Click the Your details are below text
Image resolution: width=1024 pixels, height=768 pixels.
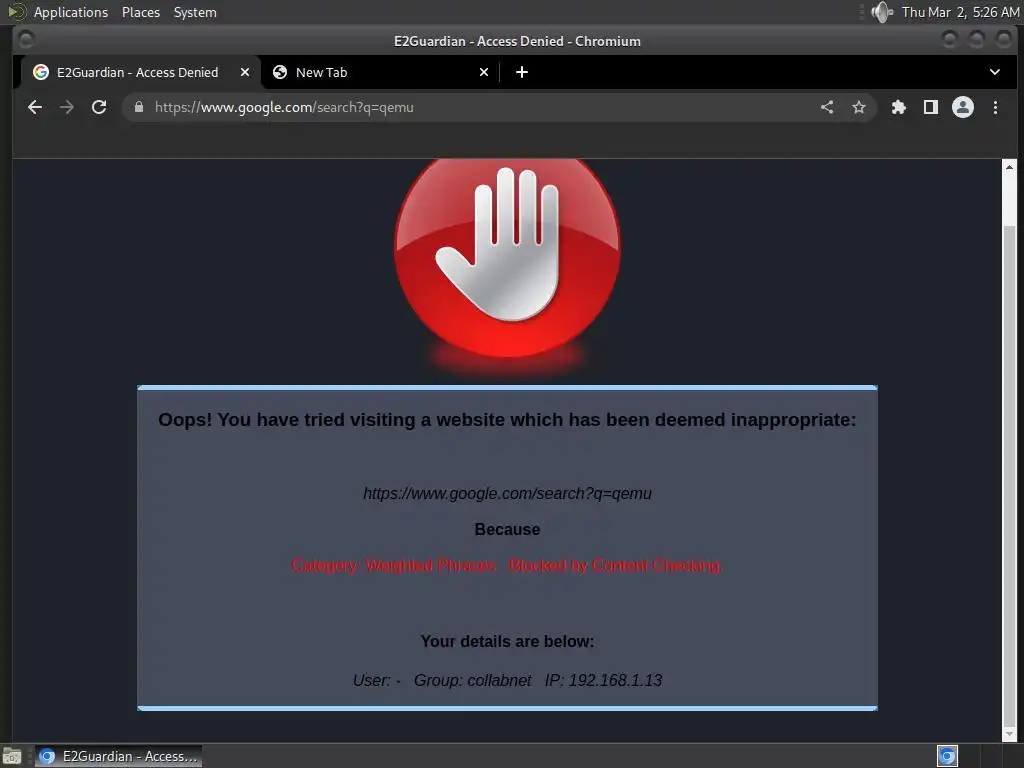(x=507, y=641)
